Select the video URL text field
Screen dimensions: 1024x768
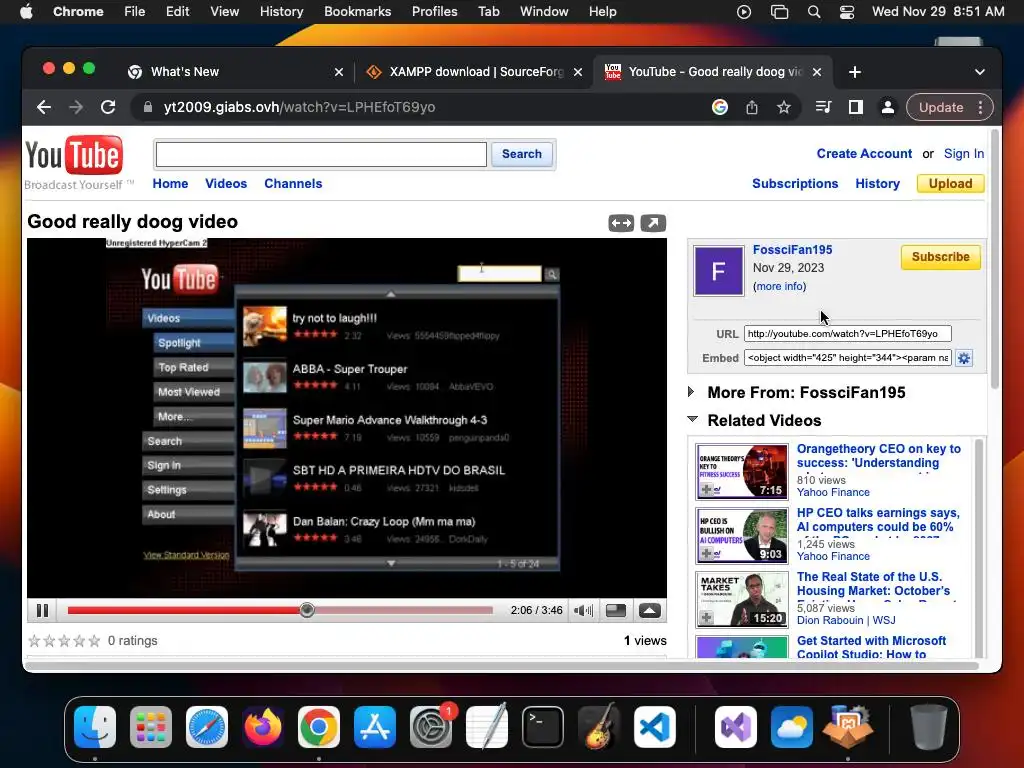point(847,334)
